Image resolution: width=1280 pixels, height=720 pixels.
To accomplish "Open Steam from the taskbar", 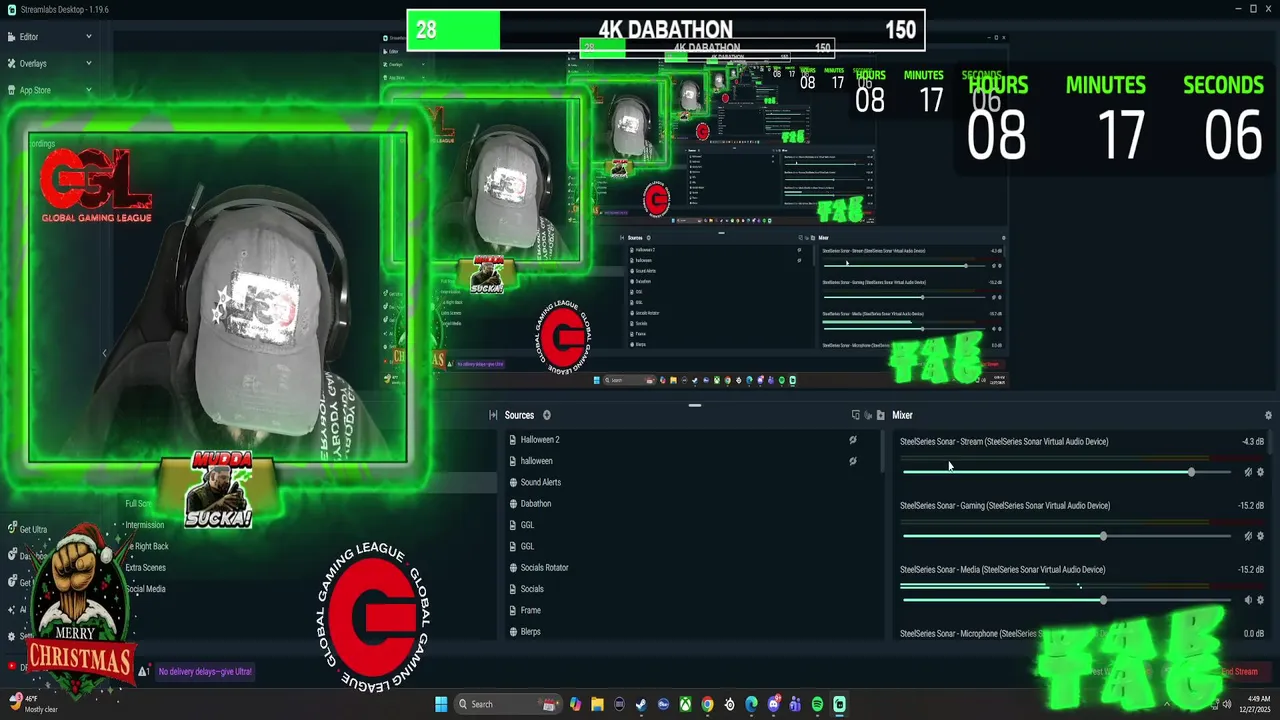I will 641,704.
